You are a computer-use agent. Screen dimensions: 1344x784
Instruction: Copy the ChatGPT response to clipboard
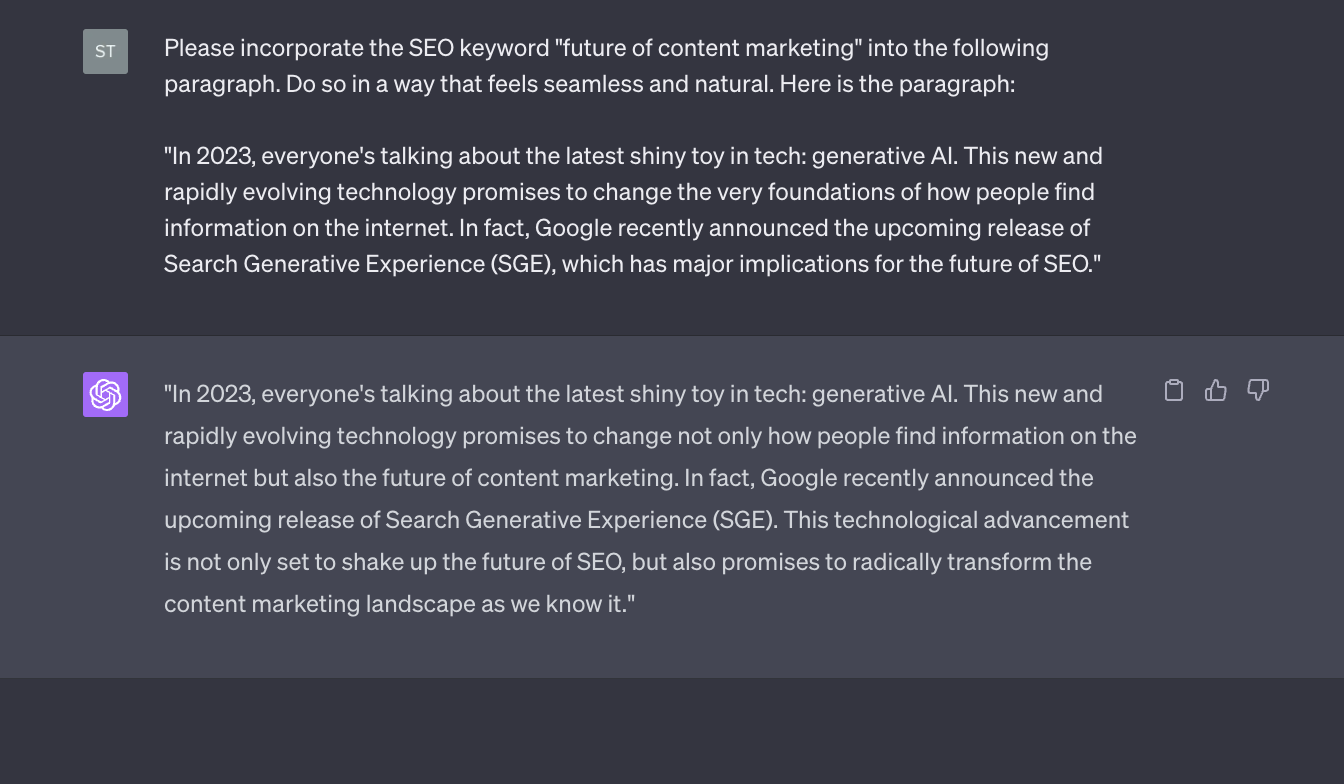1174,390
